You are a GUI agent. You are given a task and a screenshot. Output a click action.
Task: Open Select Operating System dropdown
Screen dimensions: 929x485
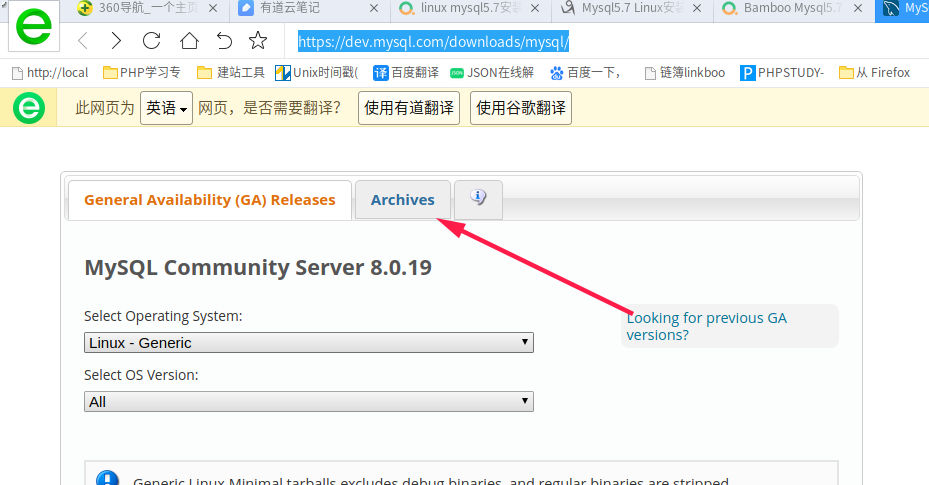click(x=309, y=343)
